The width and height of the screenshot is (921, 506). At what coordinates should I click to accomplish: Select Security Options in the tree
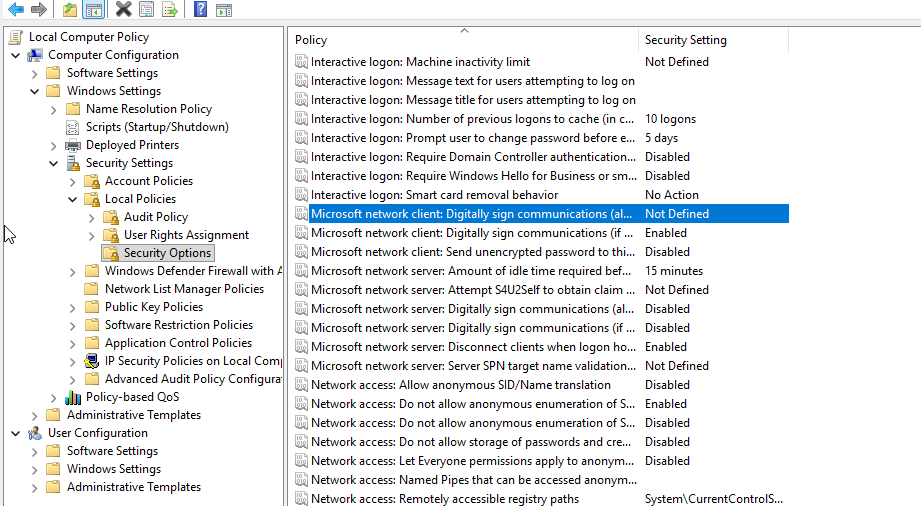pos(167,253)
